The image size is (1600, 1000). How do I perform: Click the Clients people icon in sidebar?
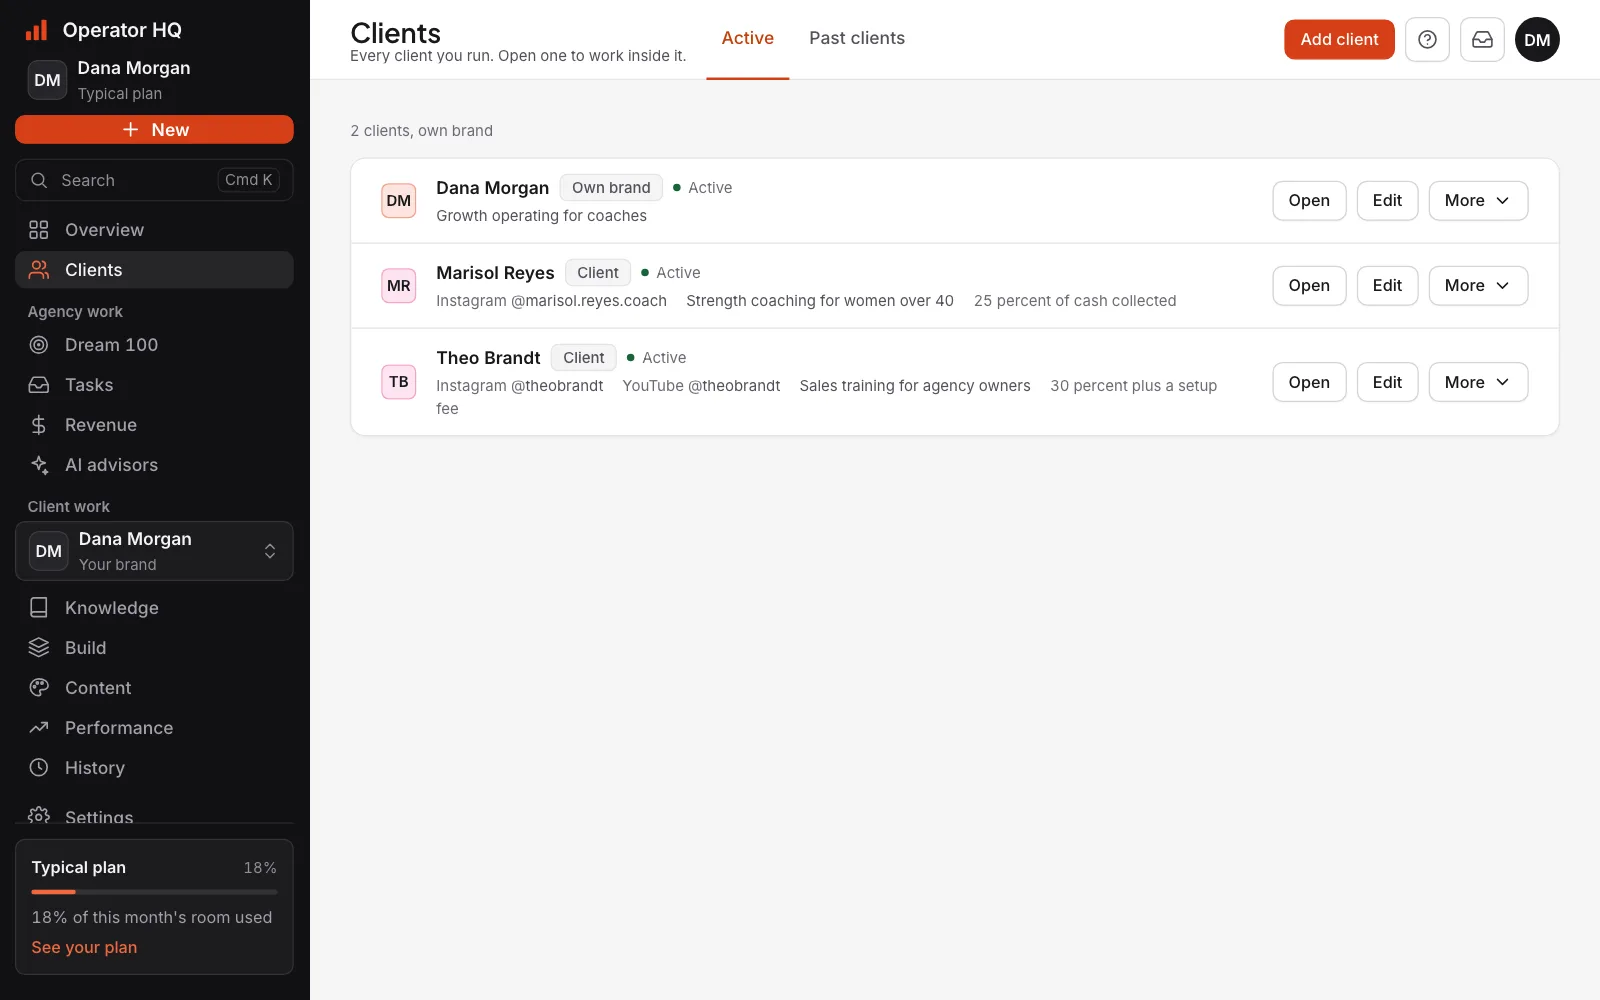(x=39, y=270)
